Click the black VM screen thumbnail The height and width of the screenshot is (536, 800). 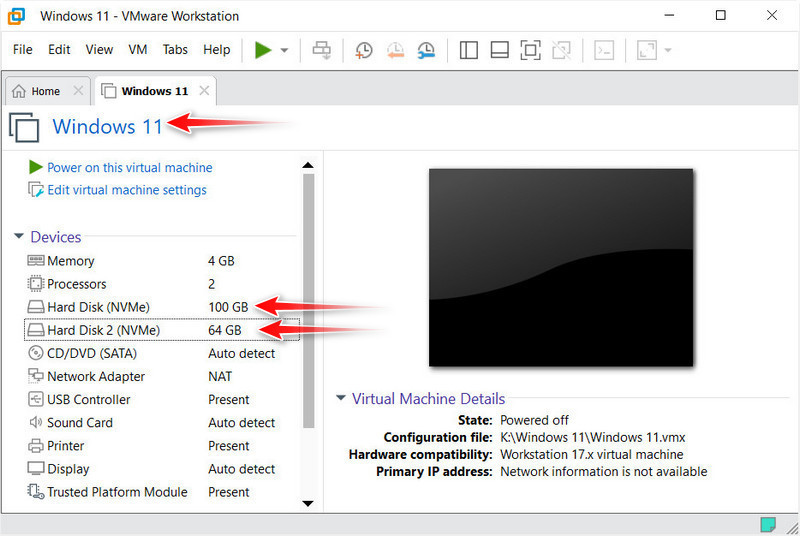point(561,267)
